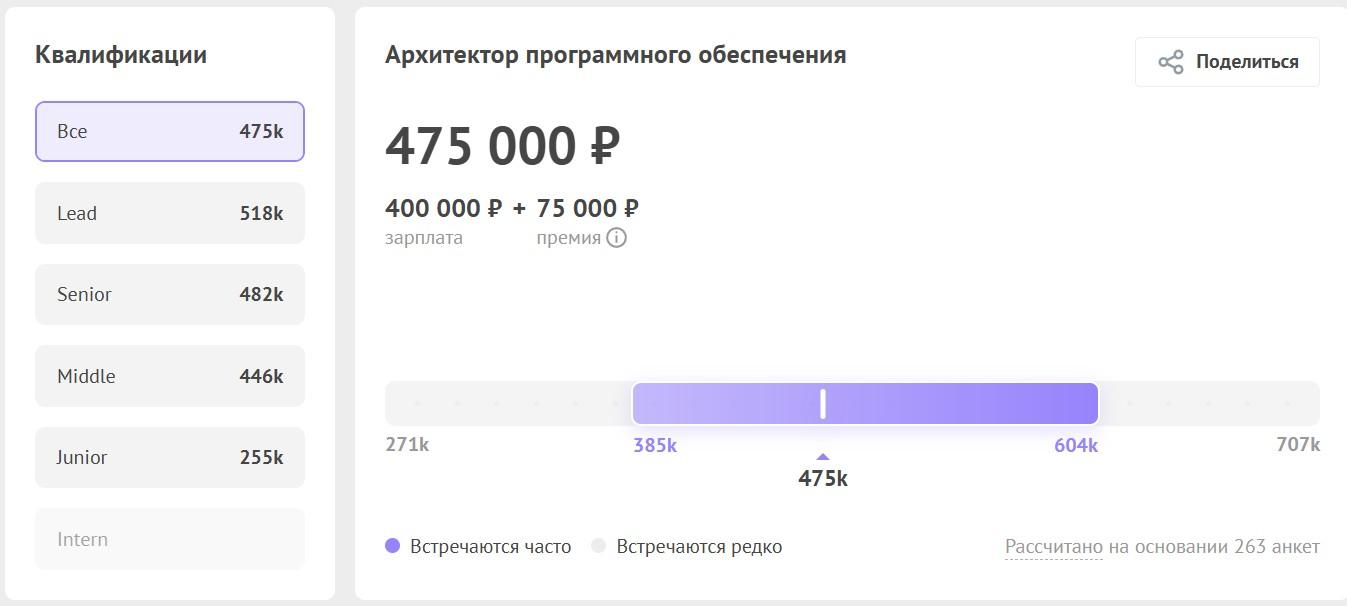1347x606 pixels.
Task: Select the Все qualification filter
Action: 170,131
